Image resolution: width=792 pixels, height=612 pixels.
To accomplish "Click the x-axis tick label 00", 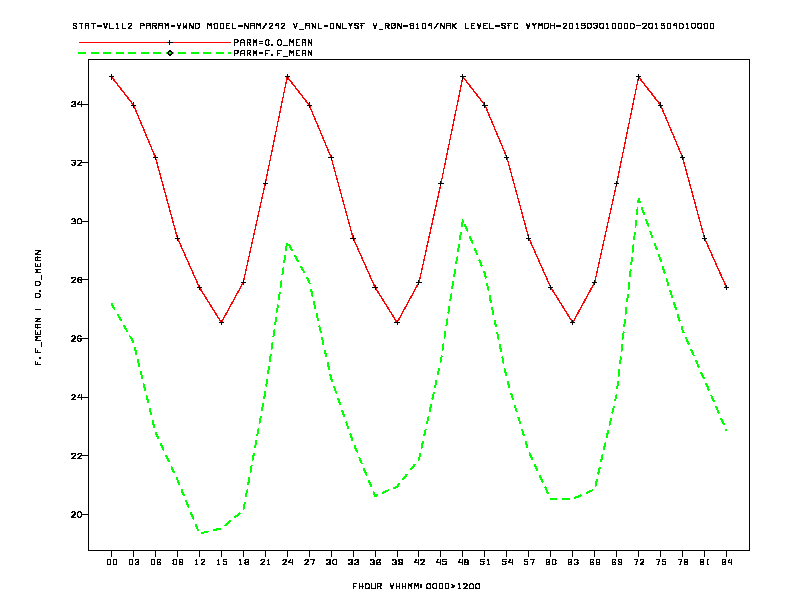I will (x=112, y=562).
